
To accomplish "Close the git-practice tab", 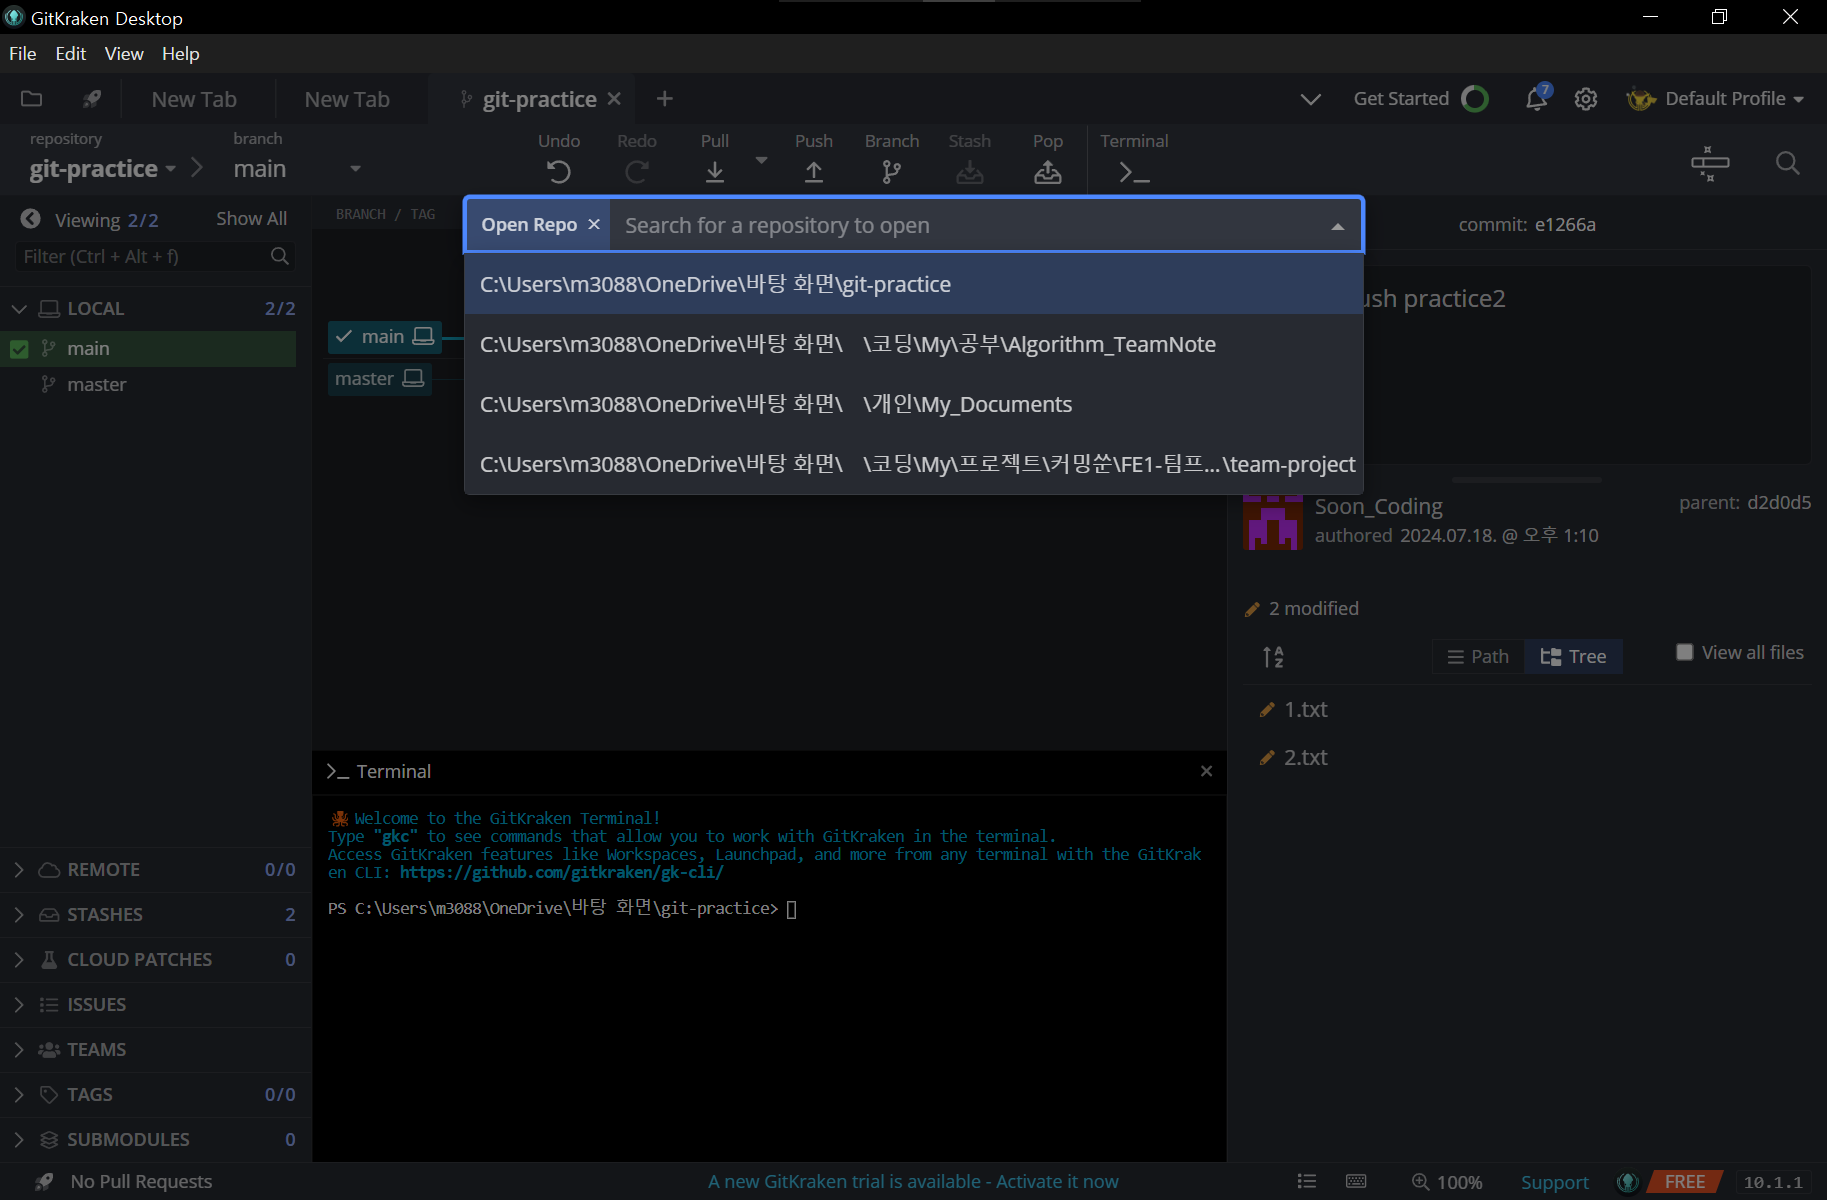I will click(x=614, y=99).
